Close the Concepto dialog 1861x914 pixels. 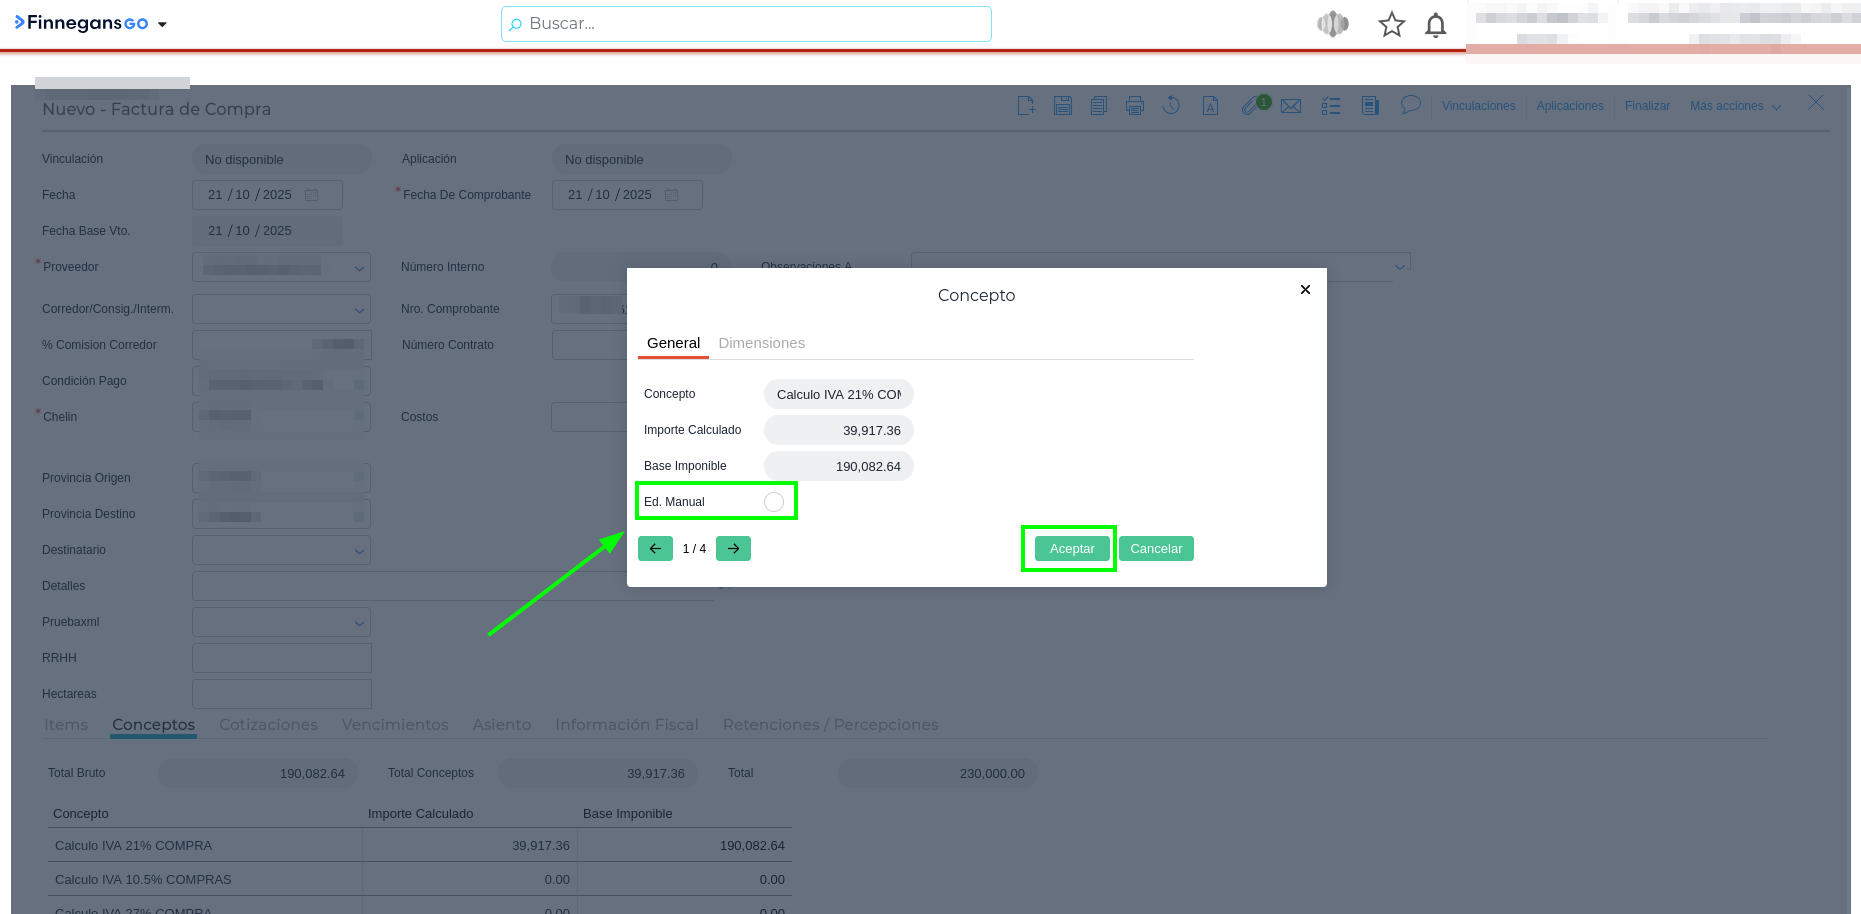pyautogui.click(x=1305, y=290)
